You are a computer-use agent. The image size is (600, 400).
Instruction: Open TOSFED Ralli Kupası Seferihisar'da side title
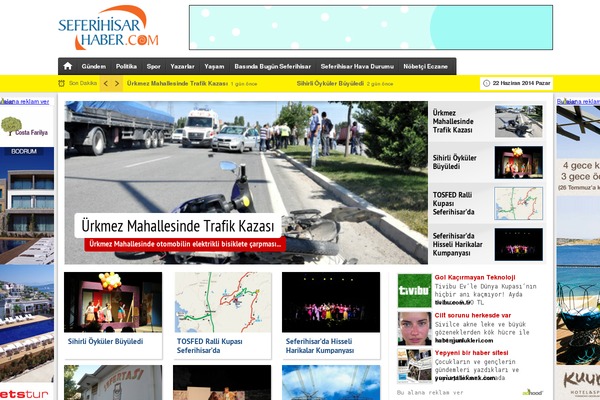(453, 203)
